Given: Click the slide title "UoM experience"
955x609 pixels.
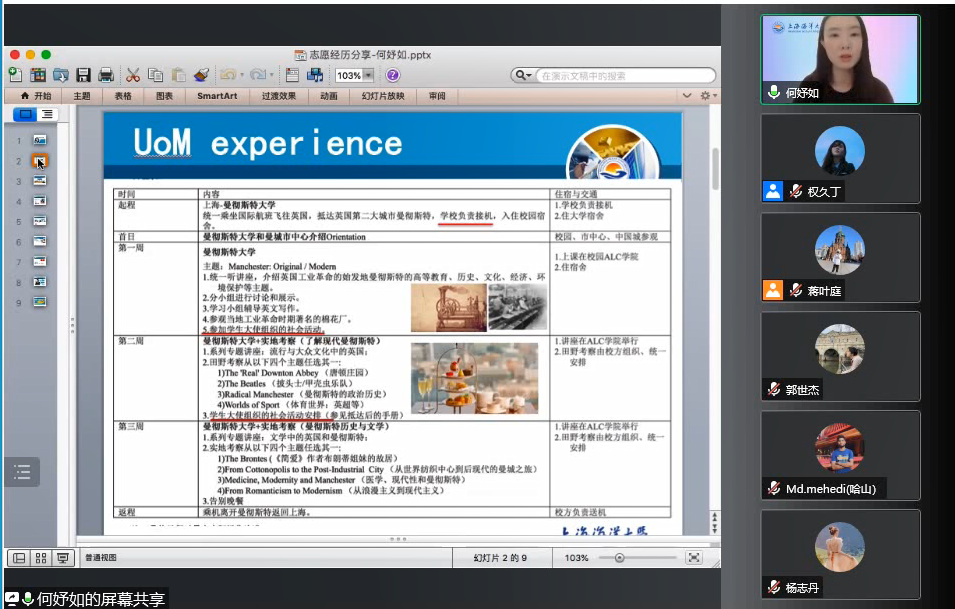Looking at the screenshot, I should coord(268,144).
